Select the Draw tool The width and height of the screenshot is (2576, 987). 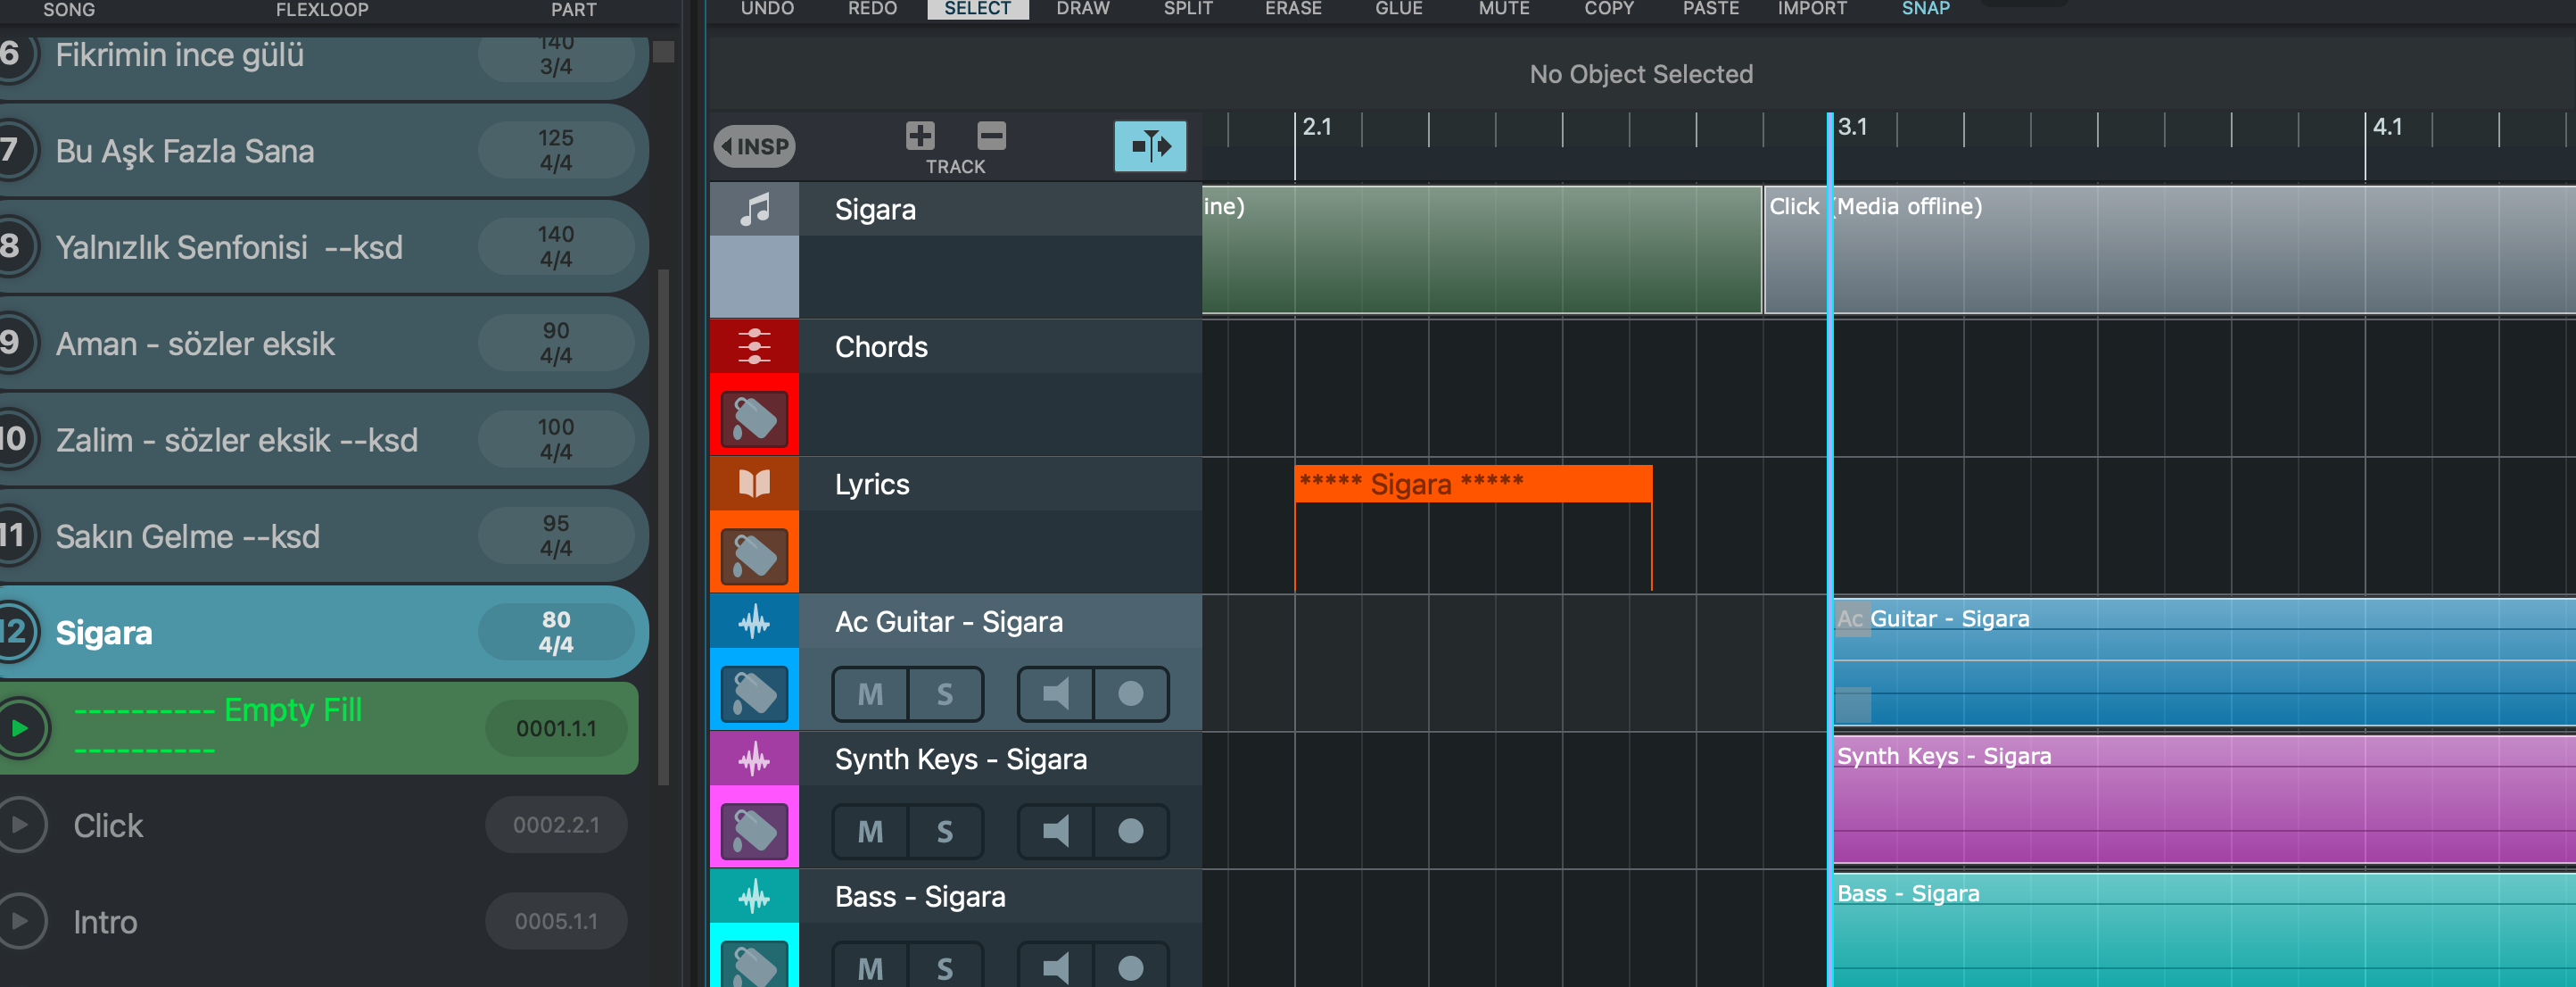(x=1082, y=9)
